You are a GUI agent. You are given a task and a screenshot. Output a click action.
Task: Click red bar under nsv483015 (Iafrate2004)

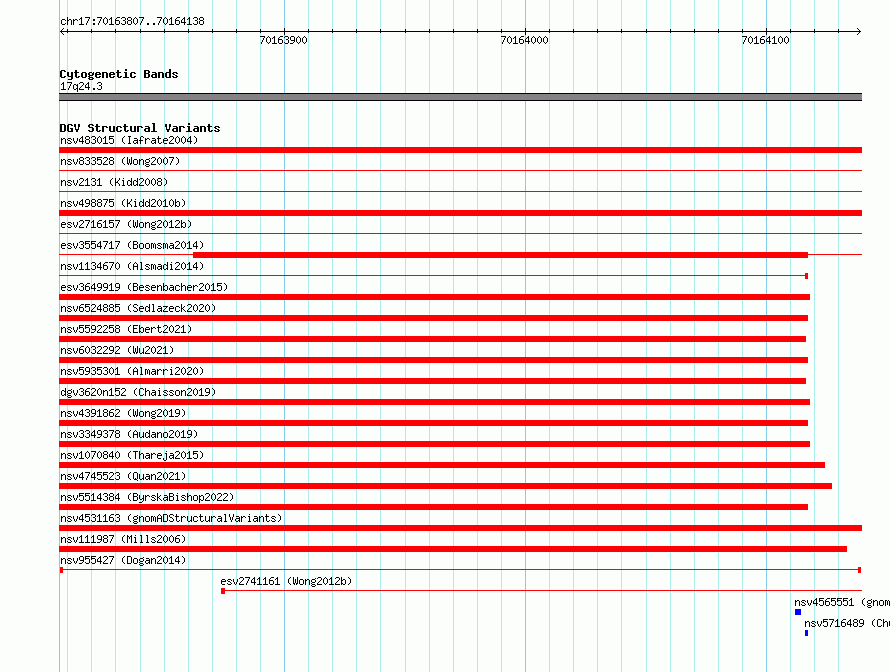tap(460, 150)
